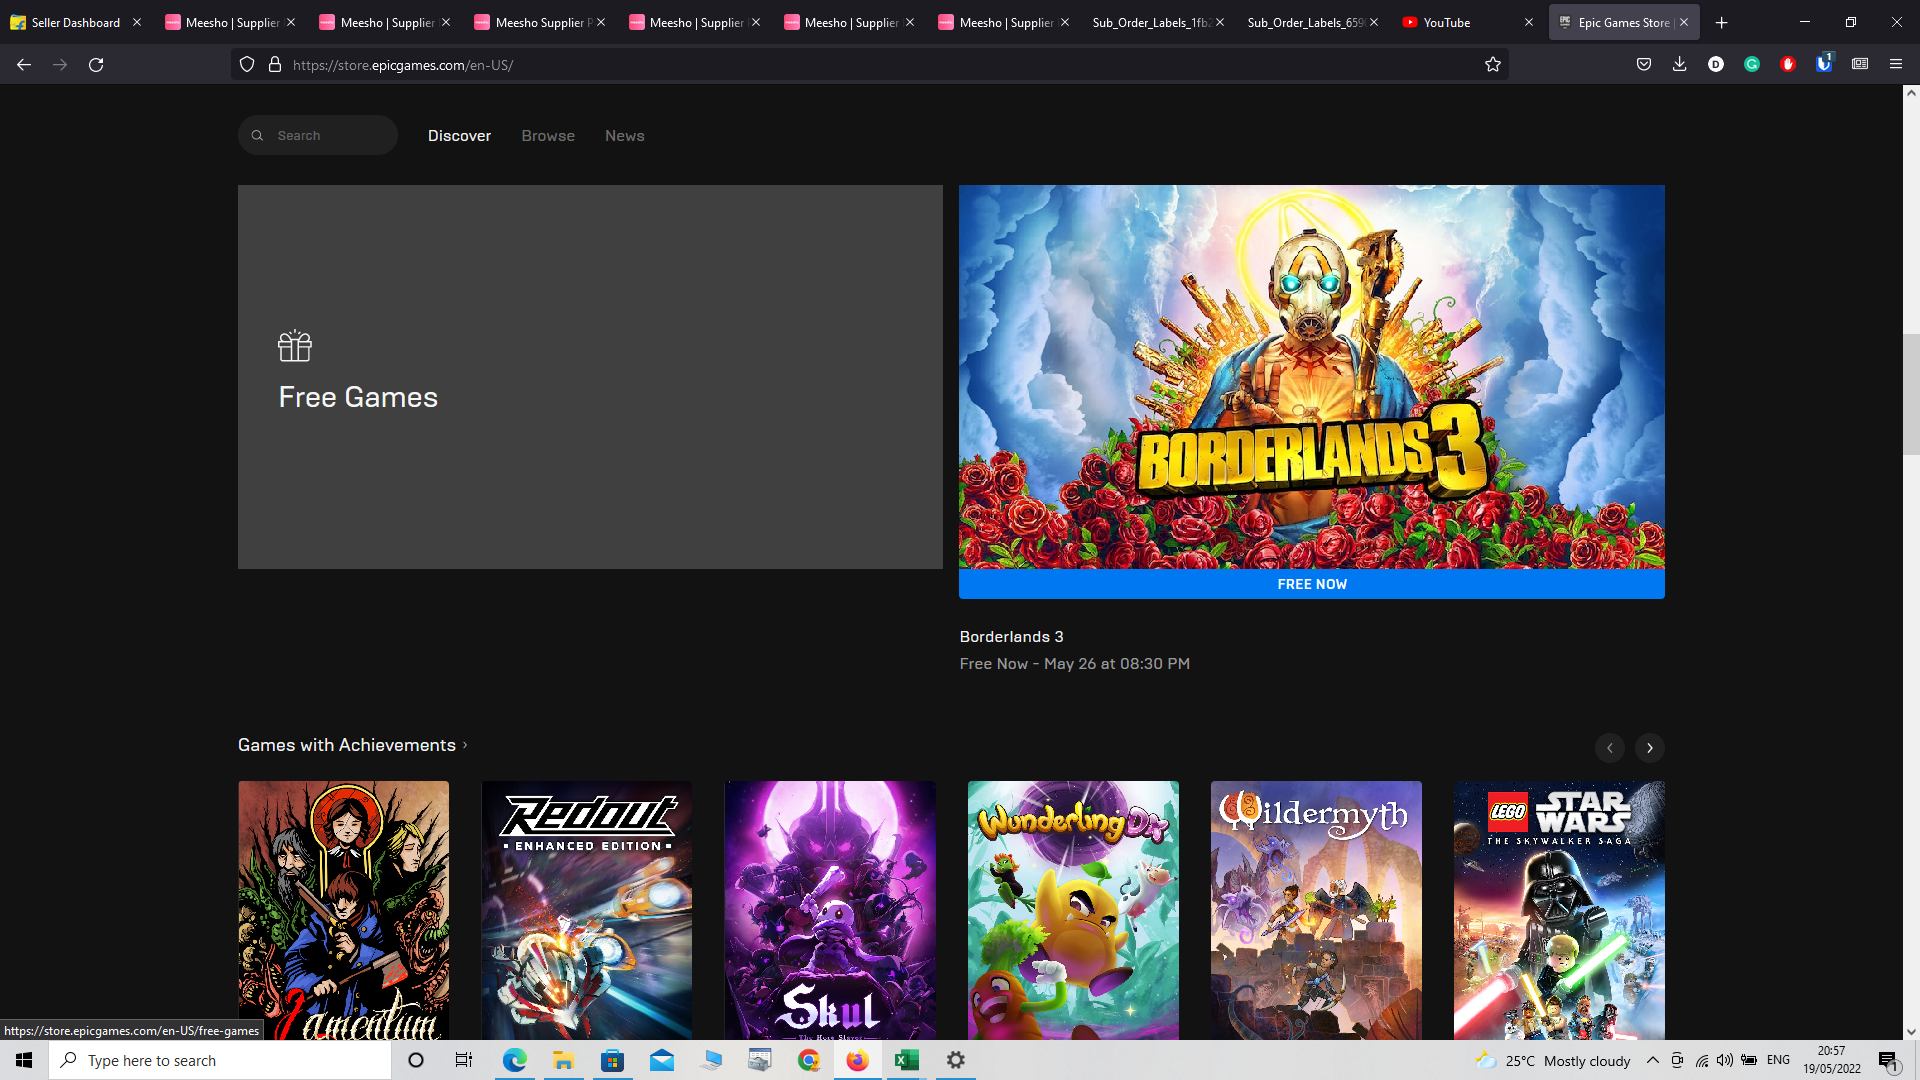Screen dimensions: 1920x1080
Task: Click the Bitwarden extension icon
Action: click(x=1823, y=65)
